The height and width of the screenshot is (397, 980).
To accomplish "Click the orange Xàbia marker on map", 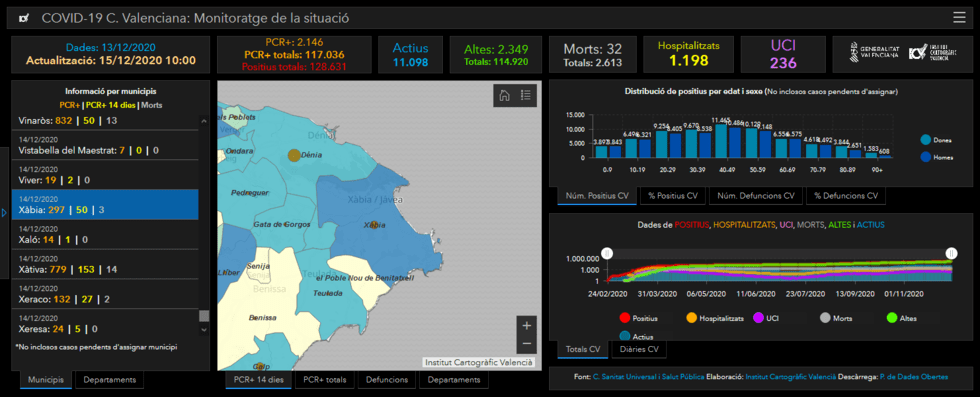I will 373,224.
